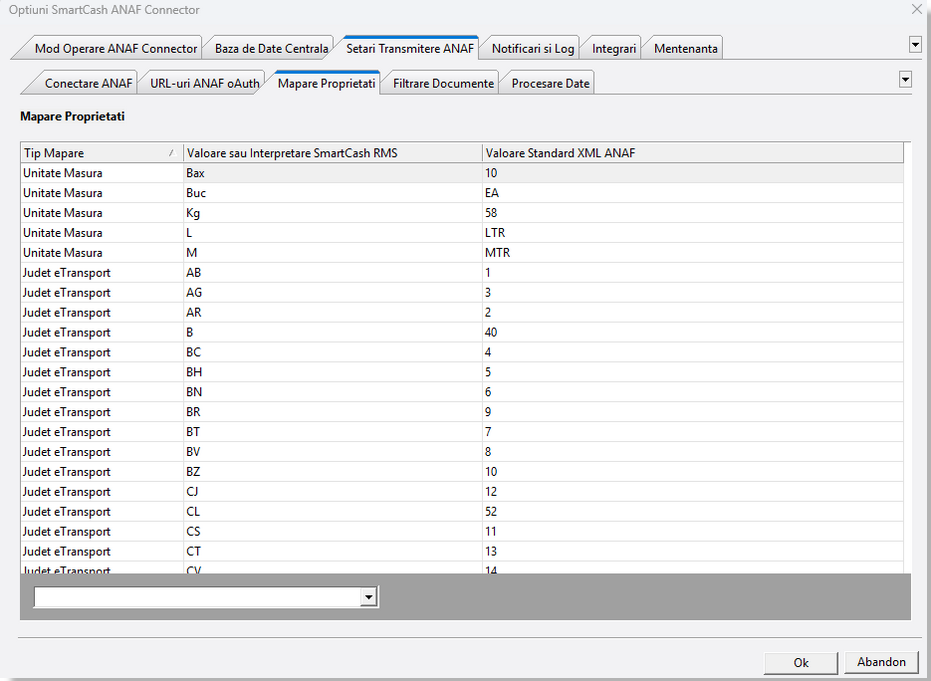Open the Filtrare Documente sub-tab
The width and height of the screenshot is (931, 681).
tap(443, 83)
